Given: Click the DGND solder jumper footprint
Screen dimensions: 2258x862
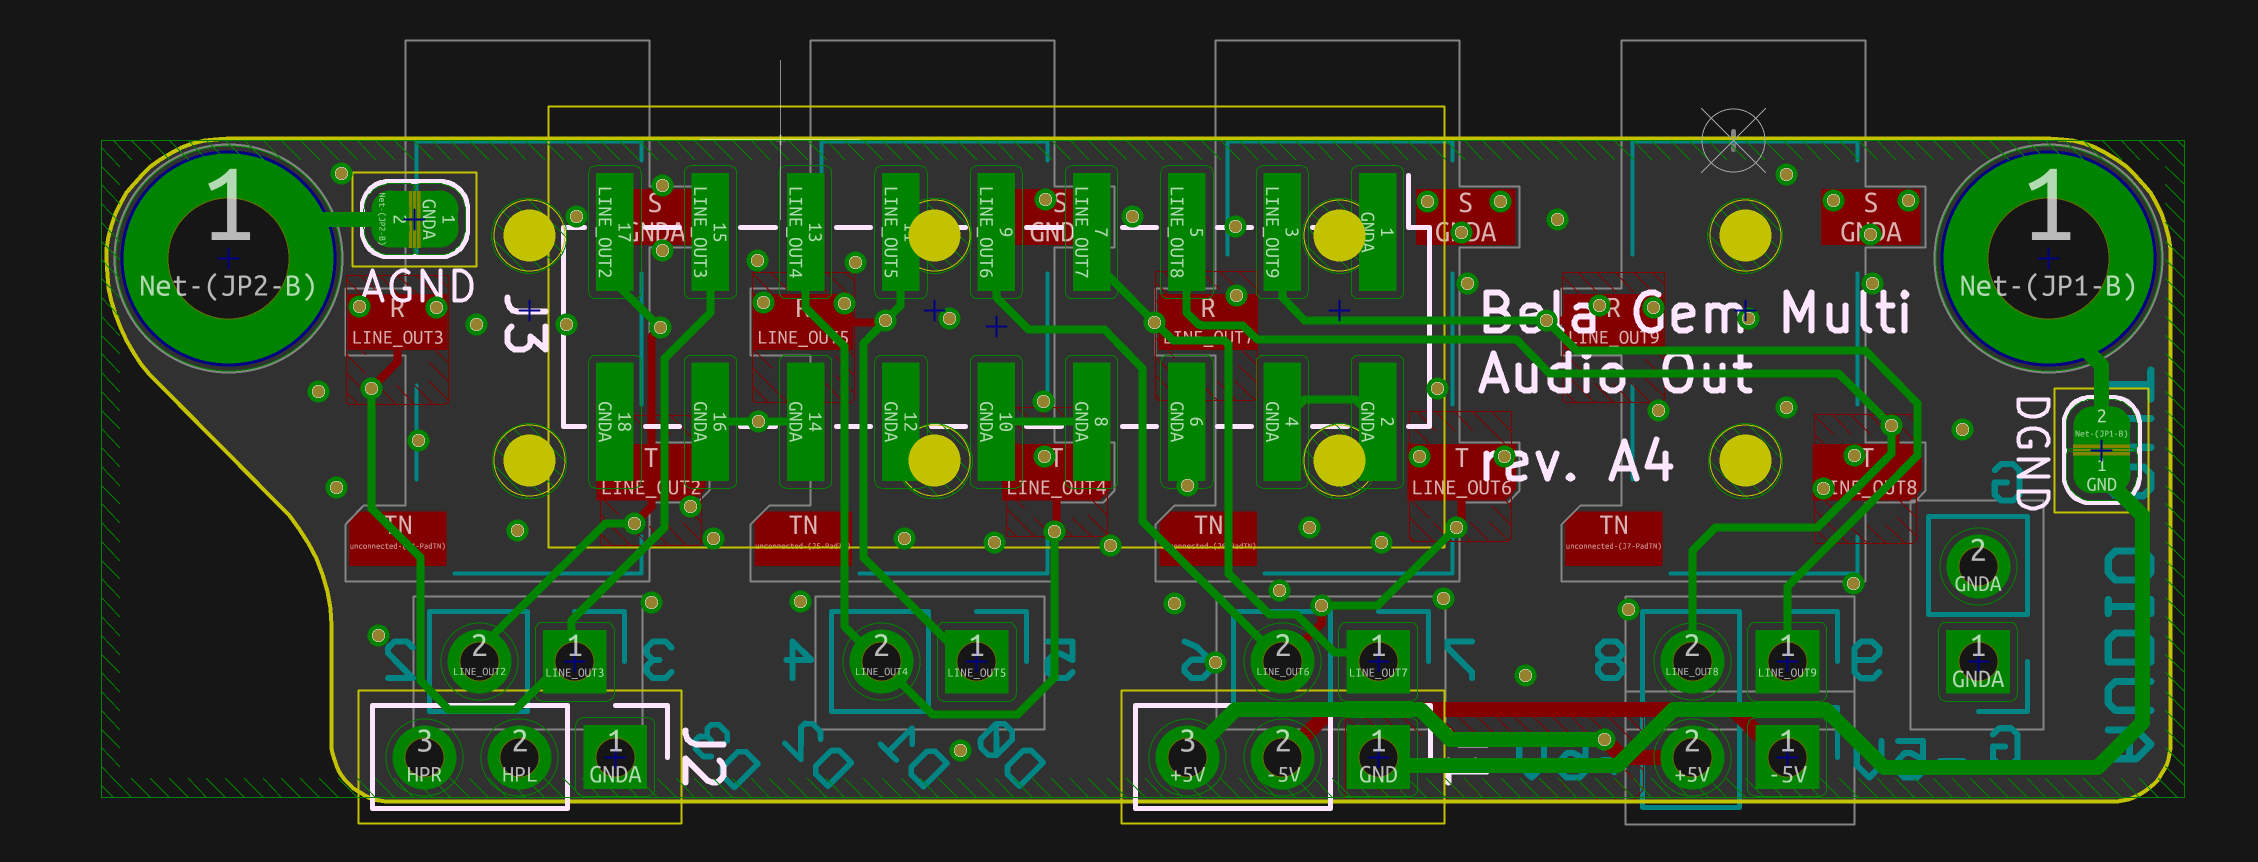Looking at the screenshot, I should pos(2101,449).
